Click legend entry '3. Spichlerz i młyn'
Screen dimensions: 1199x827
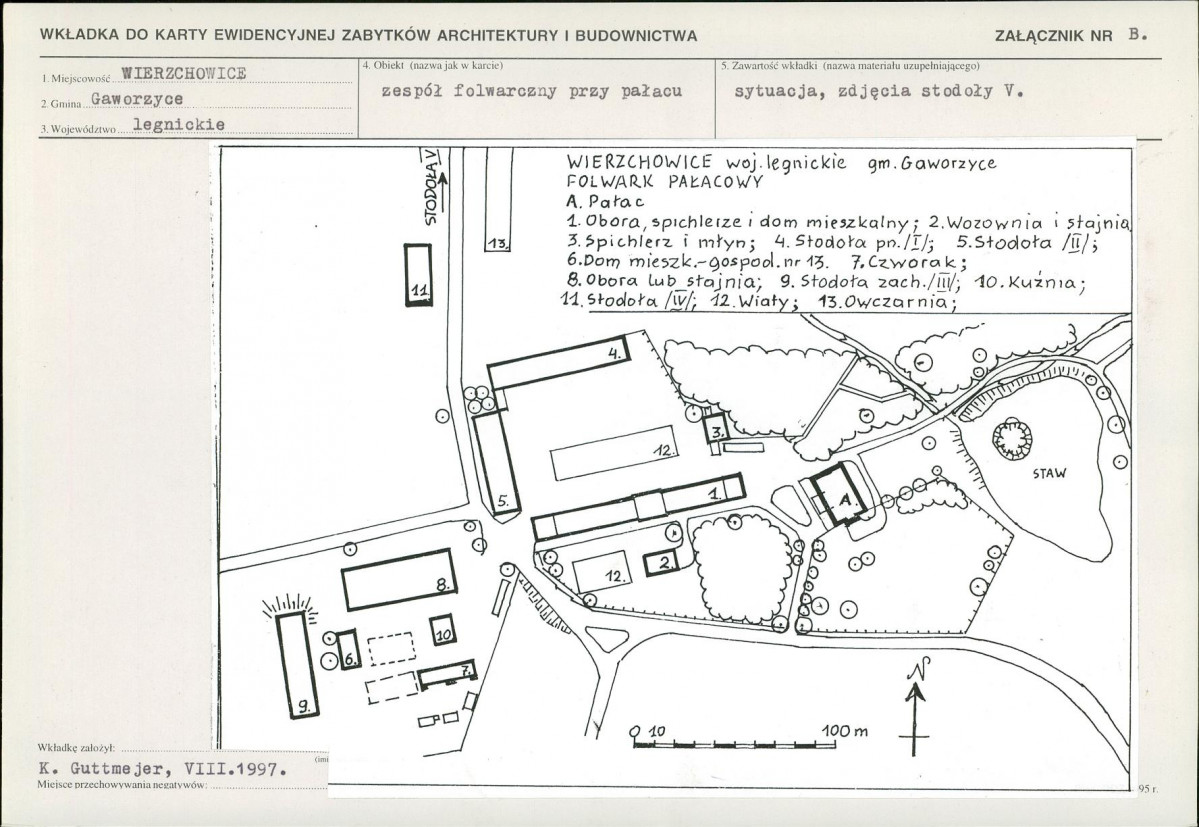click(661, 242)
